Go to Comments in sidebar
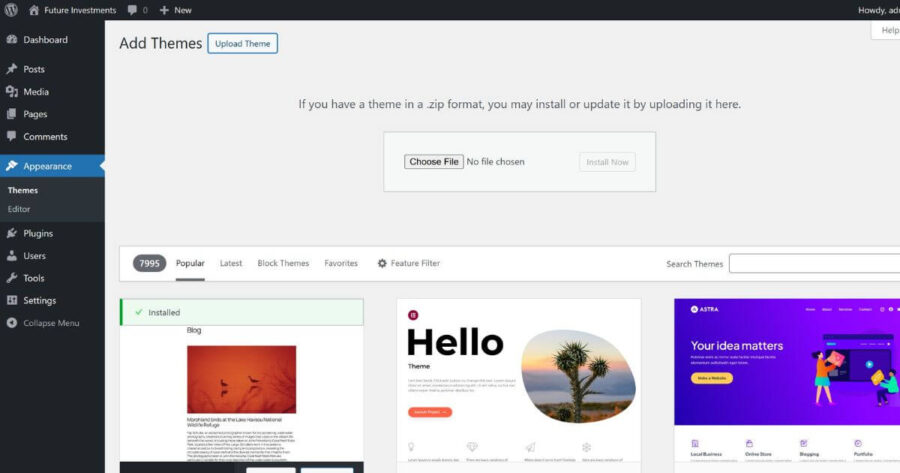Image resolution: width=900 pixels, height=473 pixels. (x=52, y=137)
